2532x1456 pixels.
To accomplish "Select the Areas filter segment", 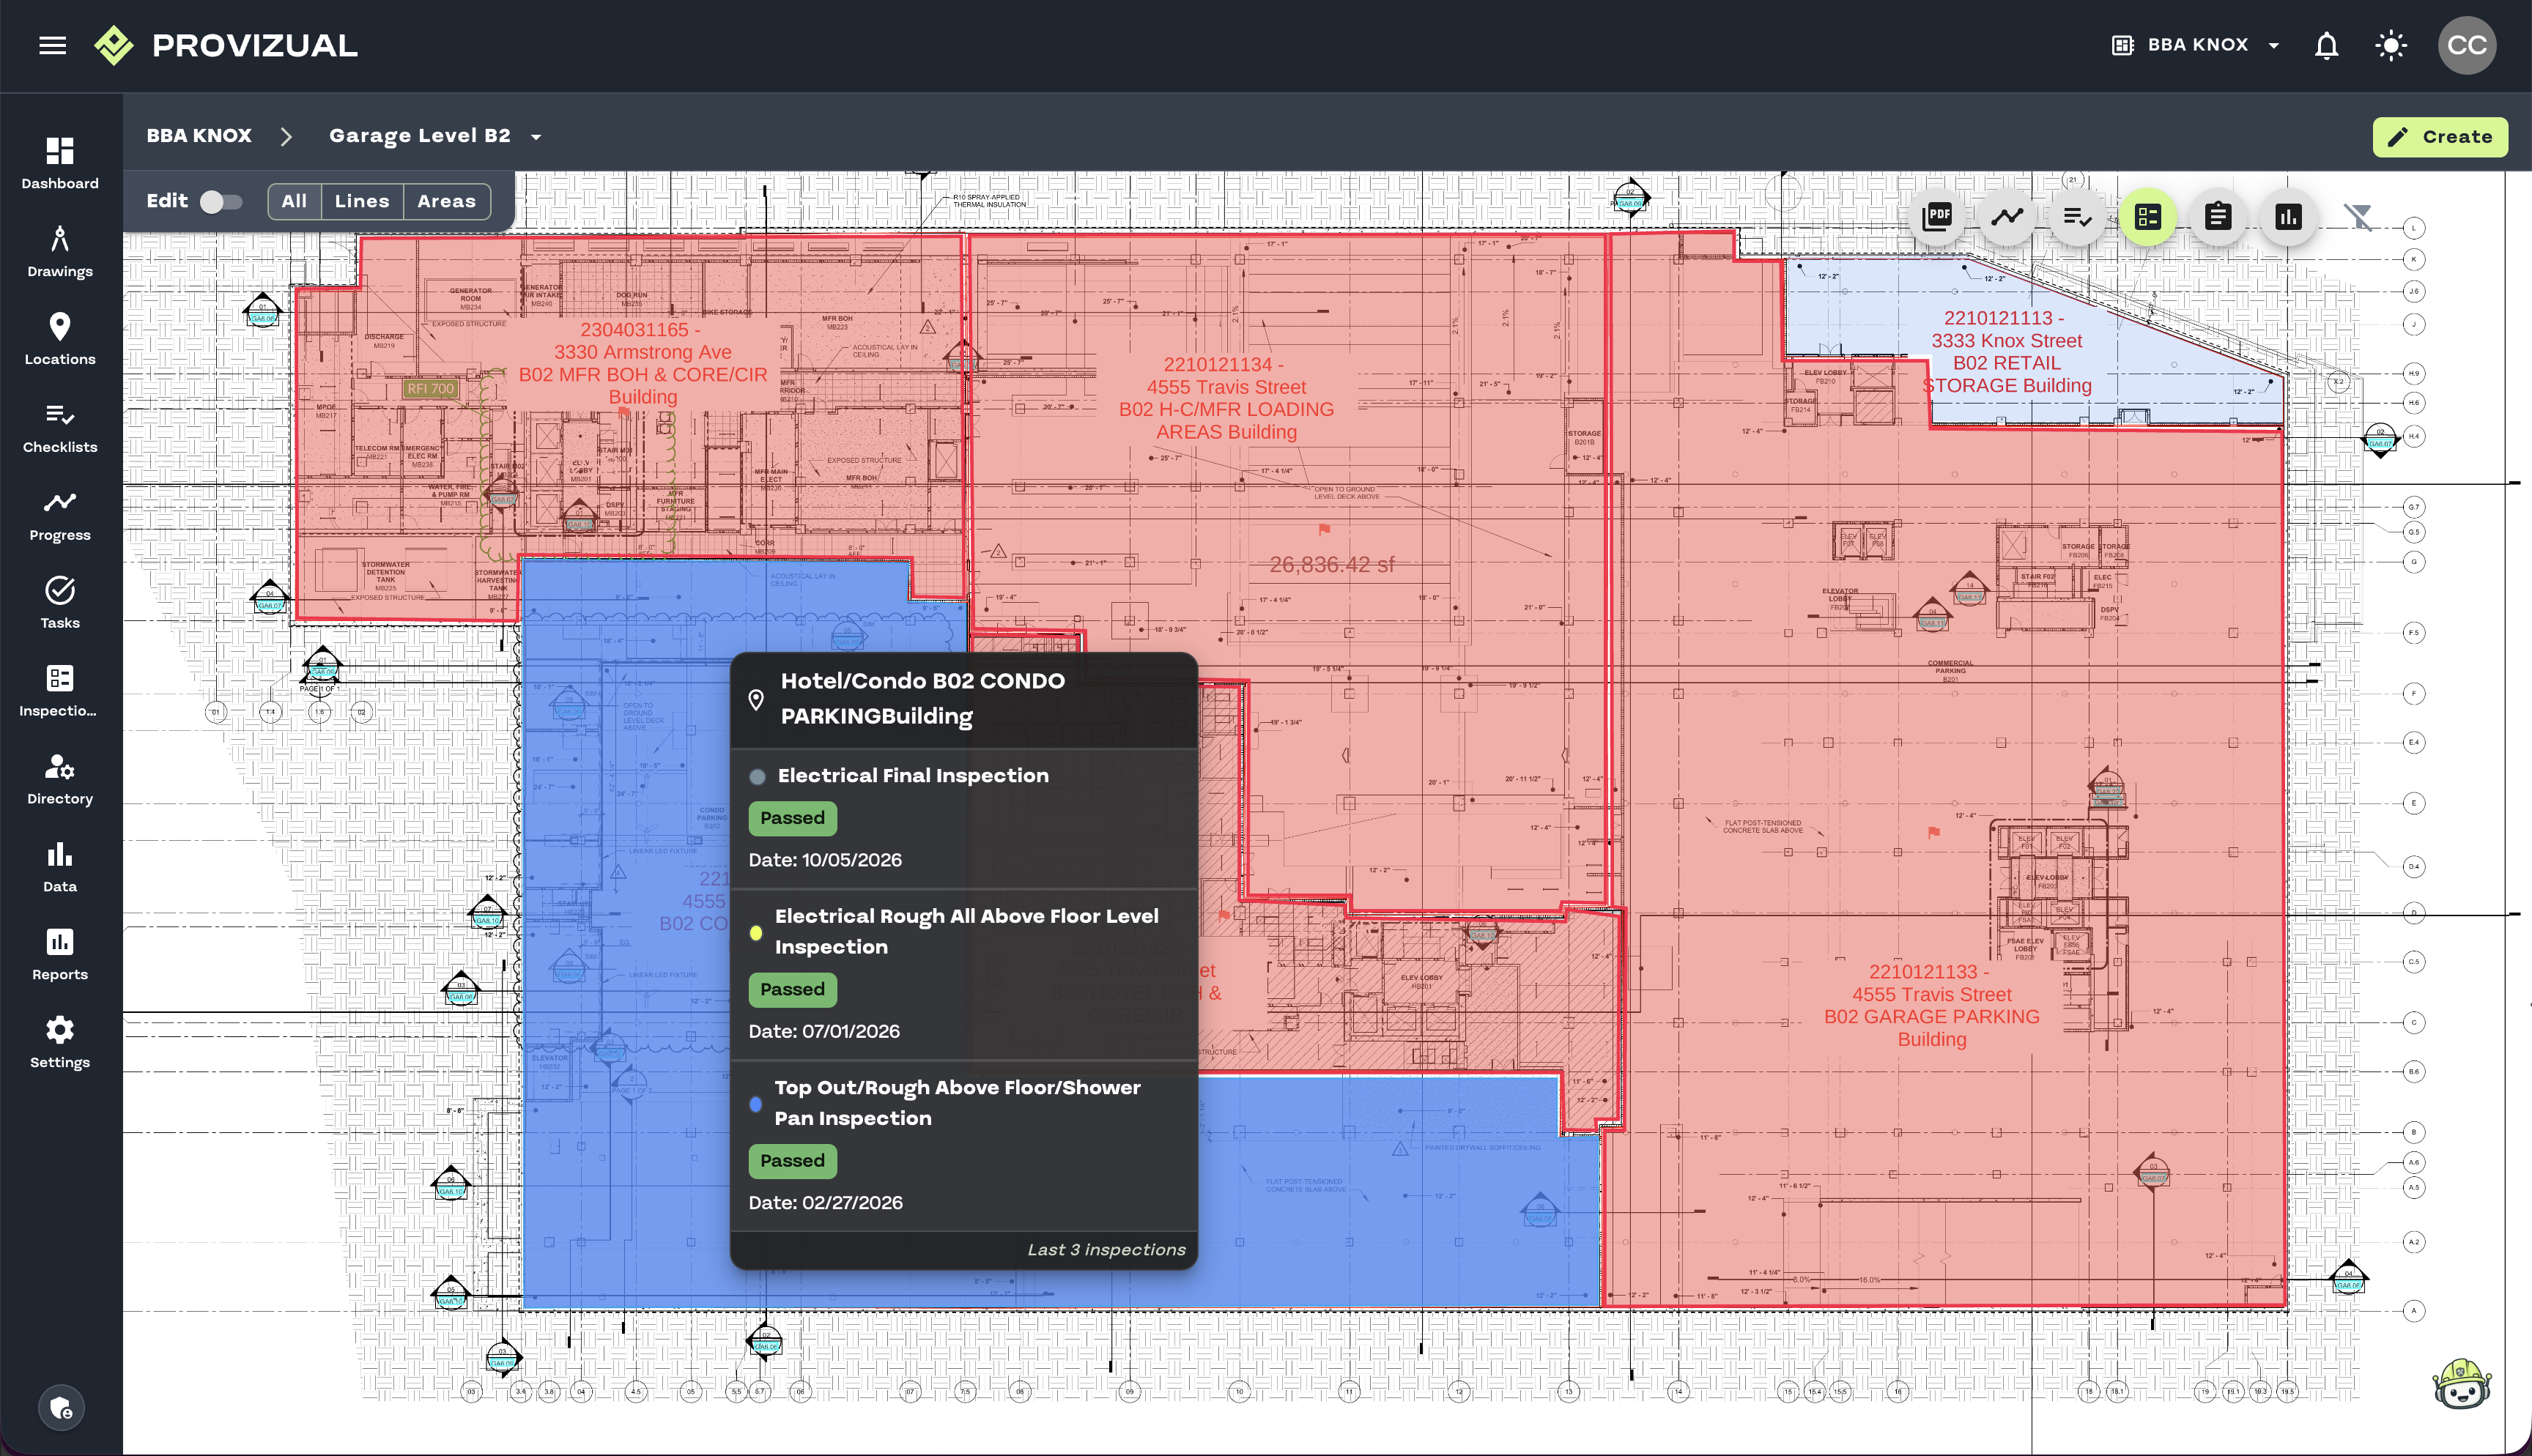I will (x=447, y=201).
